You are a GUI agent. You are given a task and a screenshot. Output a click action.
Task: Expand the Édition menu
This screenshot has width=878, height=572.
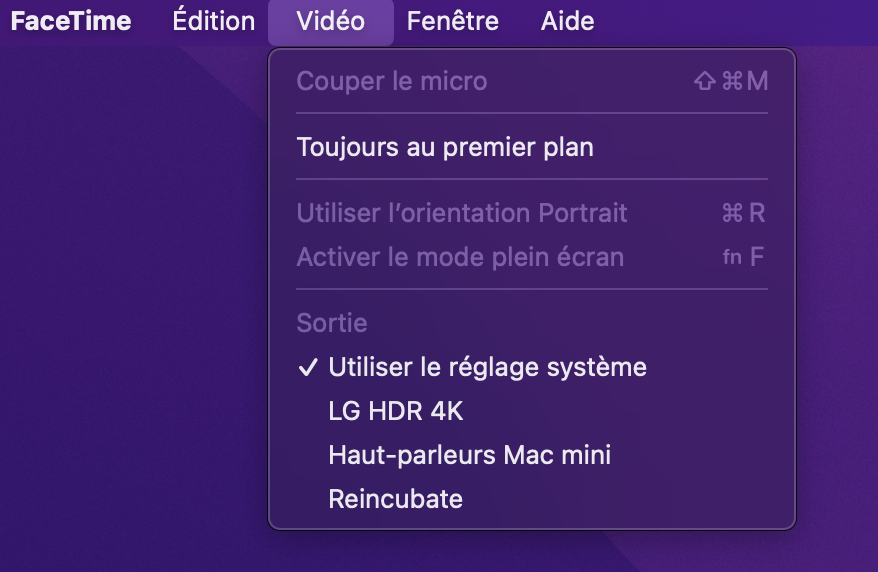tap(213, 21)
